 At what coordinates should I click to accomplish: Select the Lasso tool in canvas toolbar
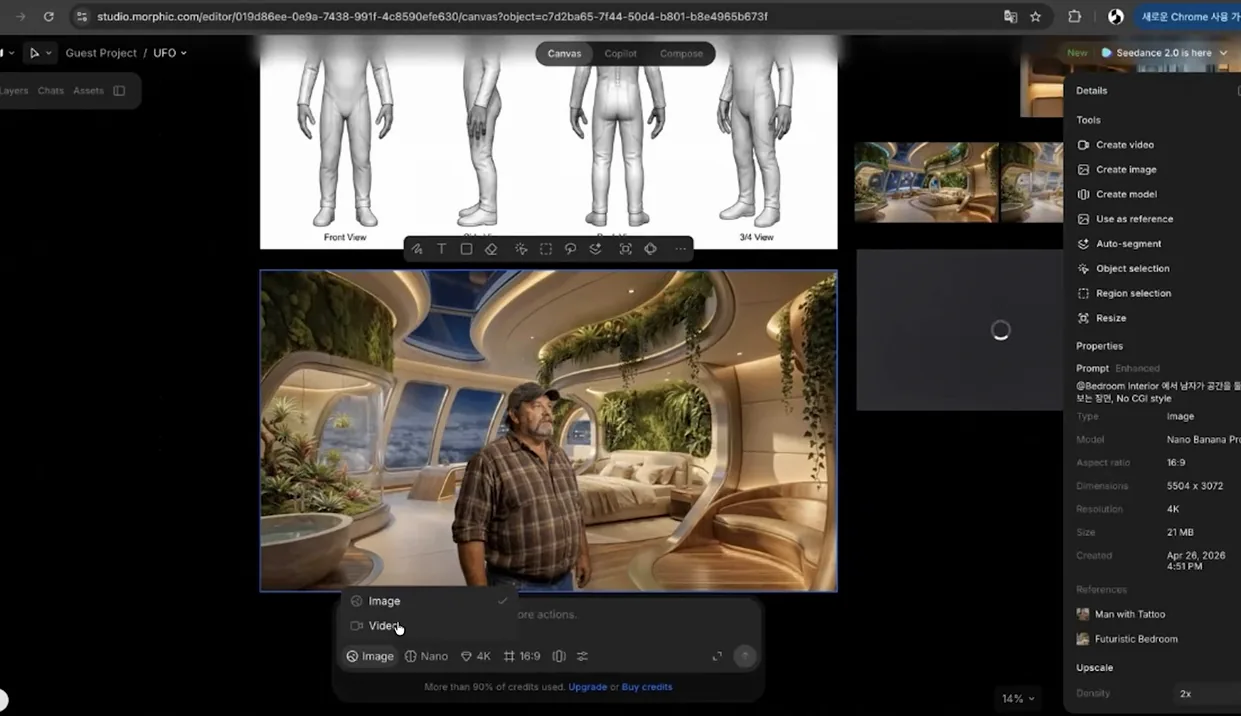[x=571, y=249]
